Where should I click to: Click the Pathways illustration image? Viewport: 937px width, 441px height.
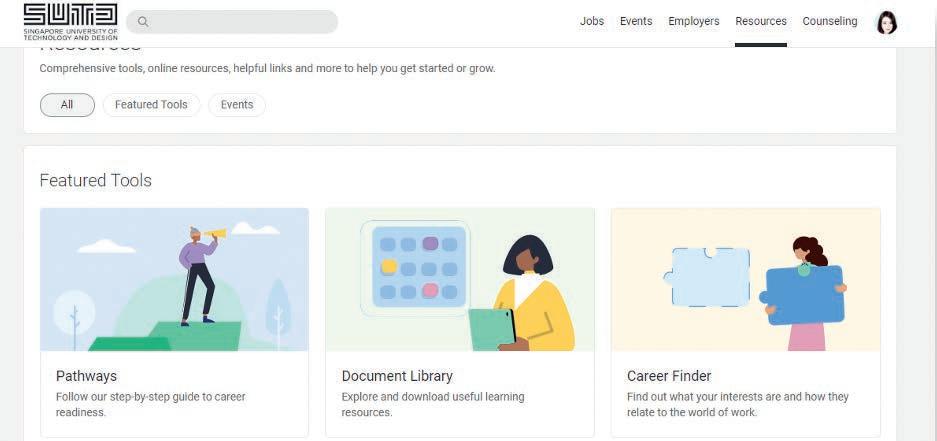tap(174, 279)
